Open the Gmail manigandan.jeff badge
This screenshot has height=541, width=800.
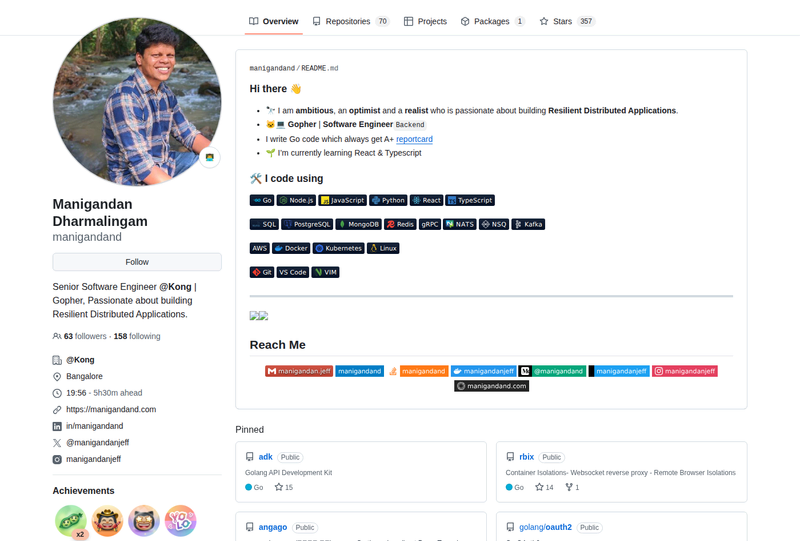coord(299,371)
